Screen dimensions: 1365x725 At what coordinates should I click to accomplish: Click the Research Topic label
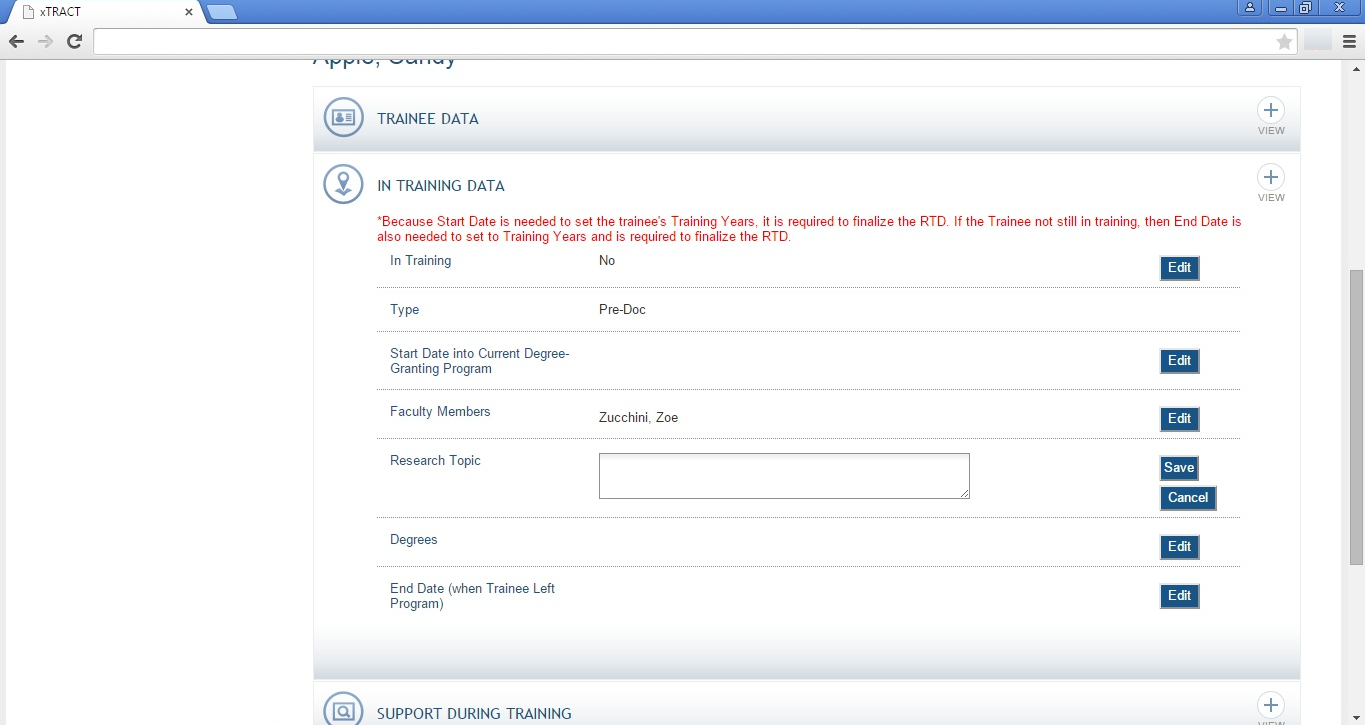435,461
